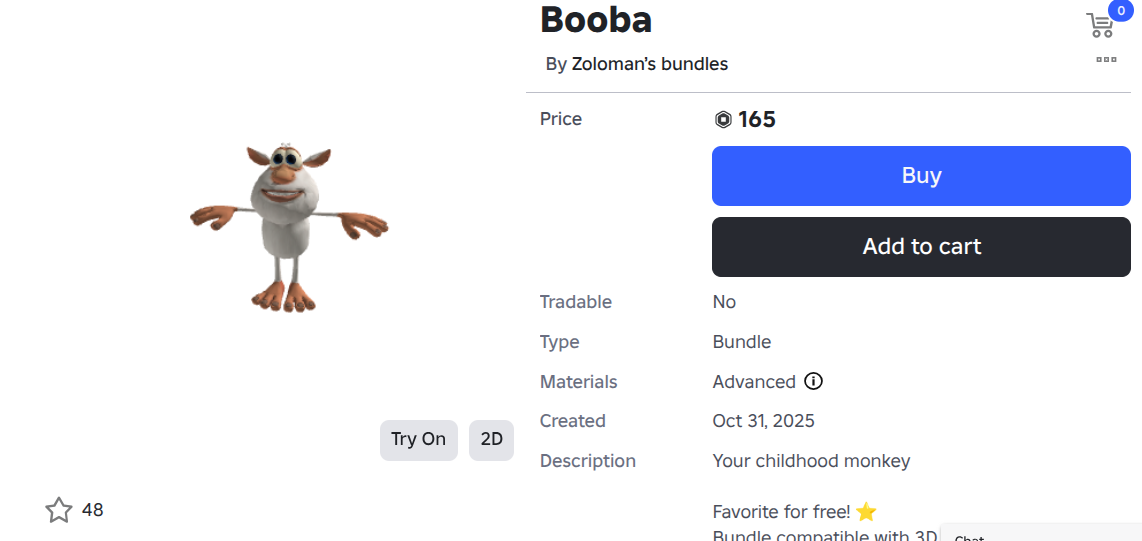Add the Booba bundle to cart
Image resolution: width=1142 pixels, height=541 pixels.
click(921, 246)
